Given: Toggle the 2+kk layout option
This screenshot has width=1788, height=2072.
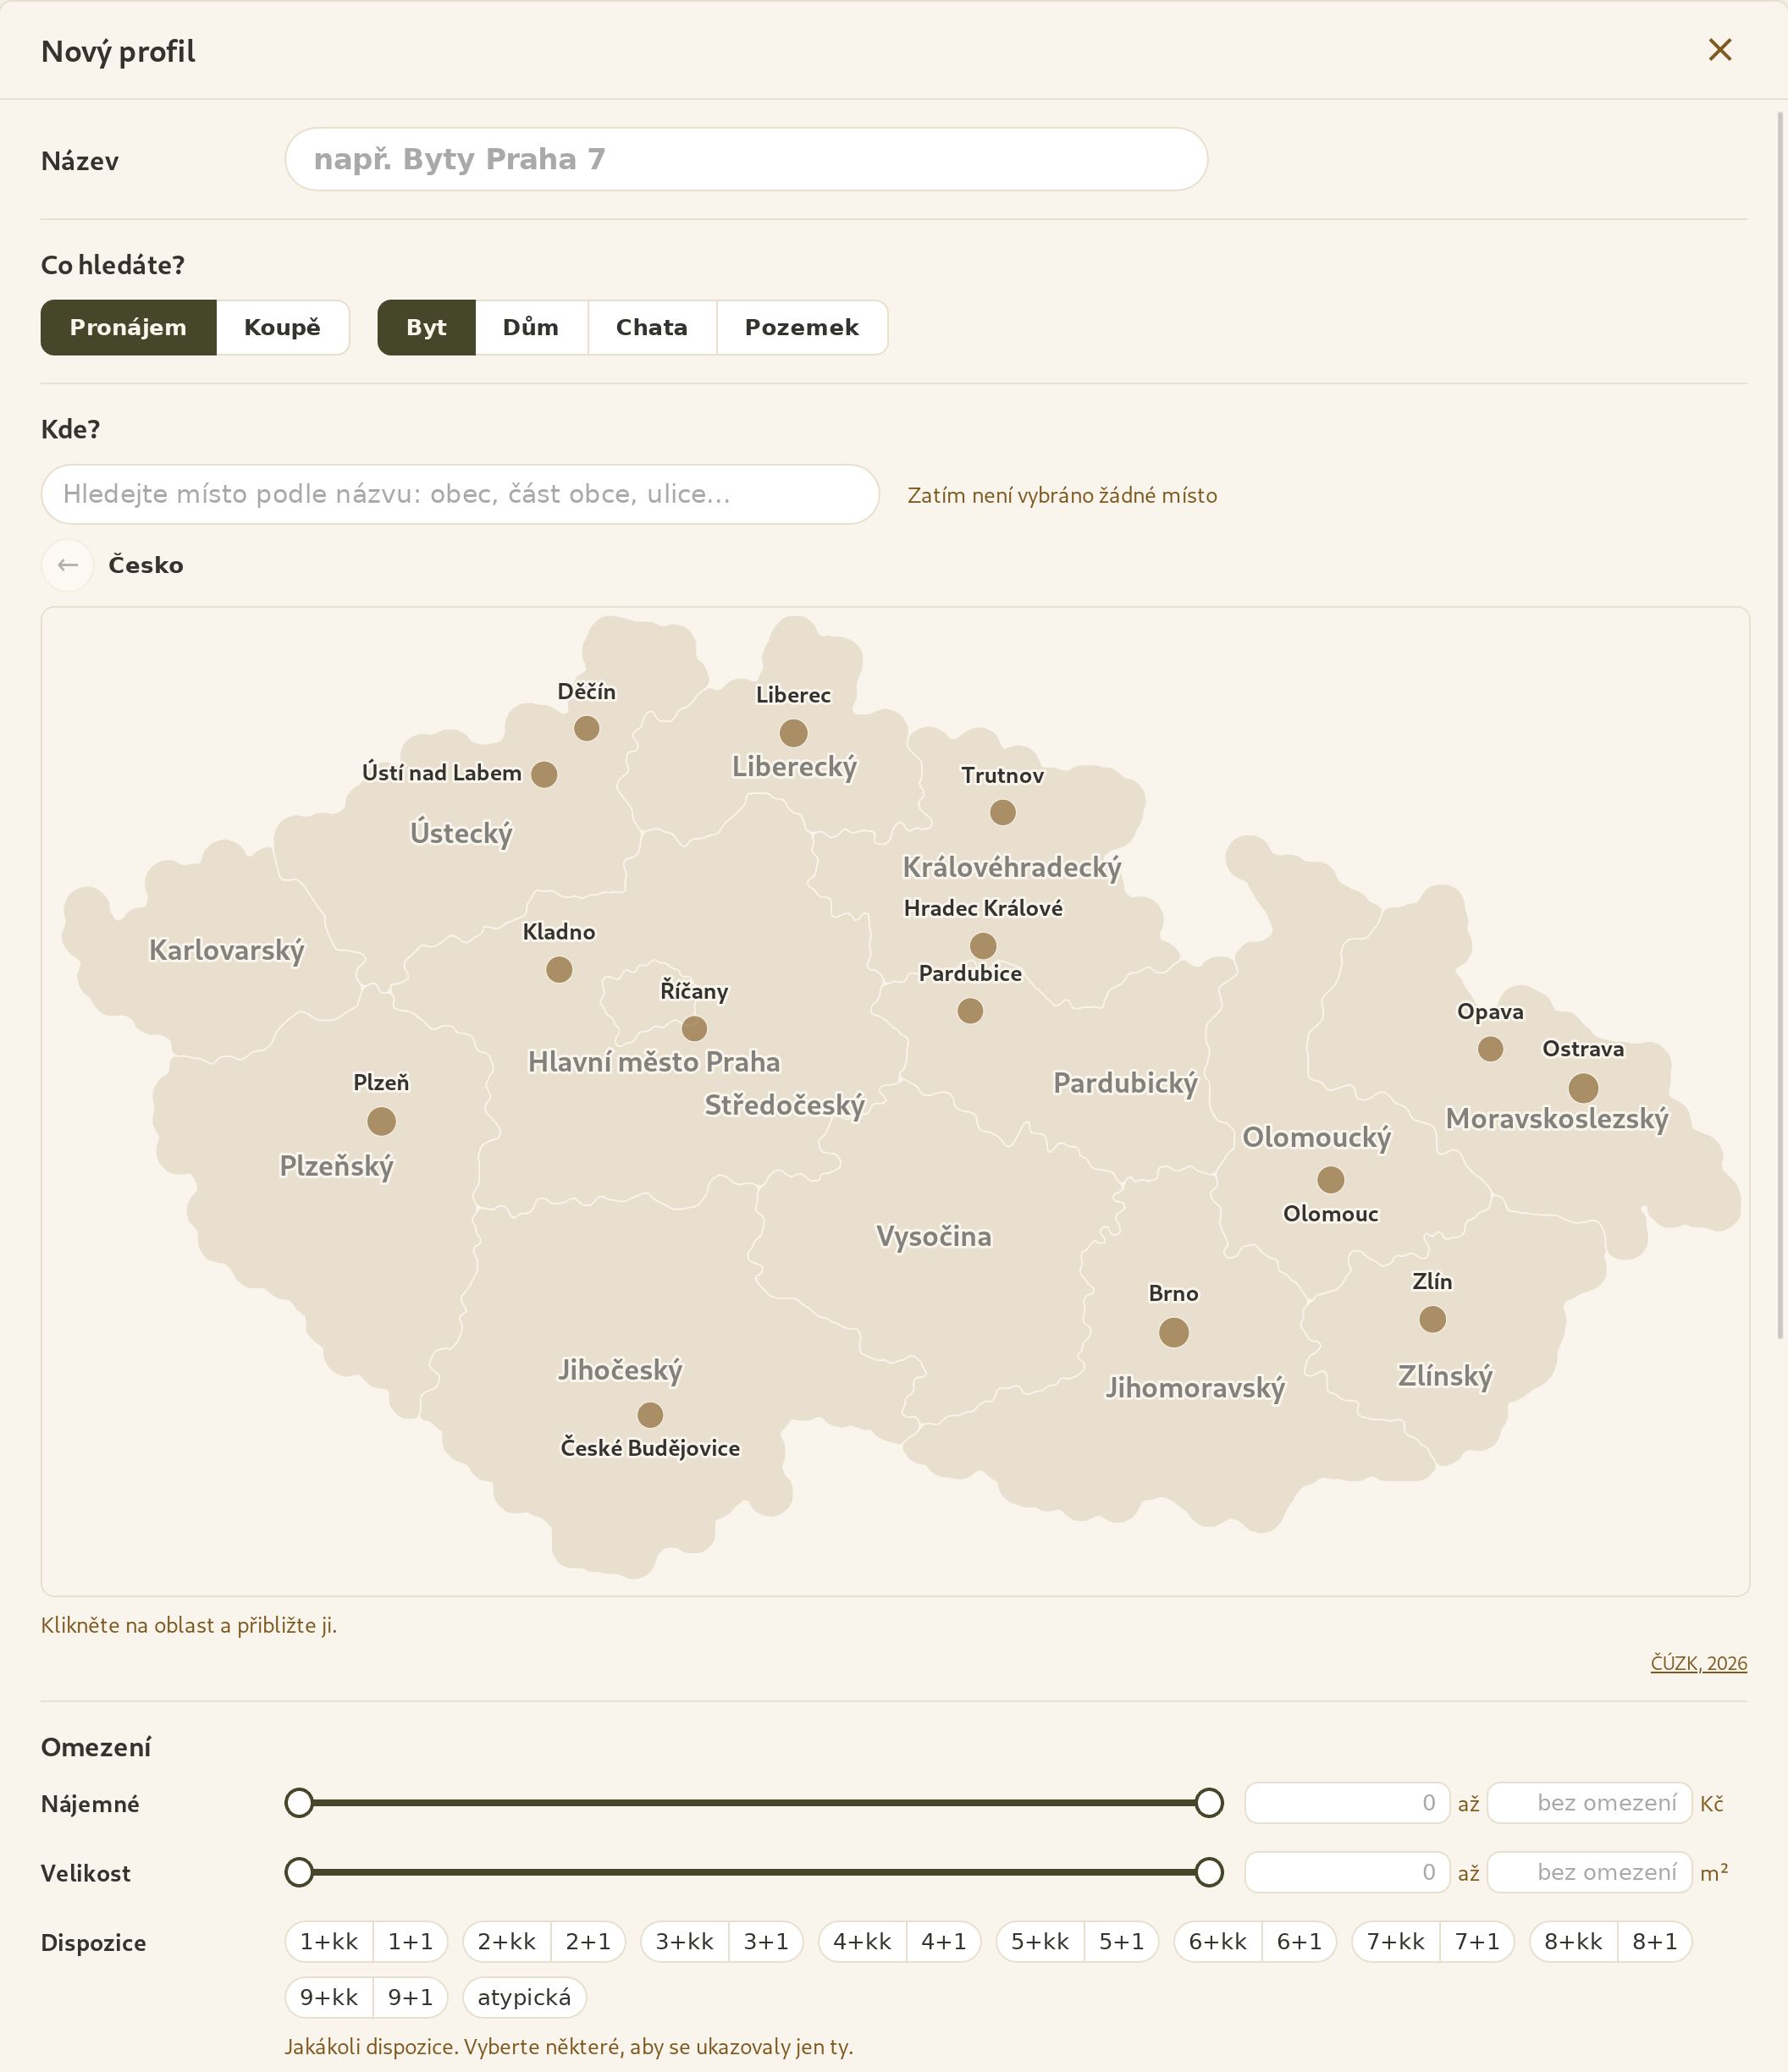Looking at the screenshot, I should (x=507, y=1941).
